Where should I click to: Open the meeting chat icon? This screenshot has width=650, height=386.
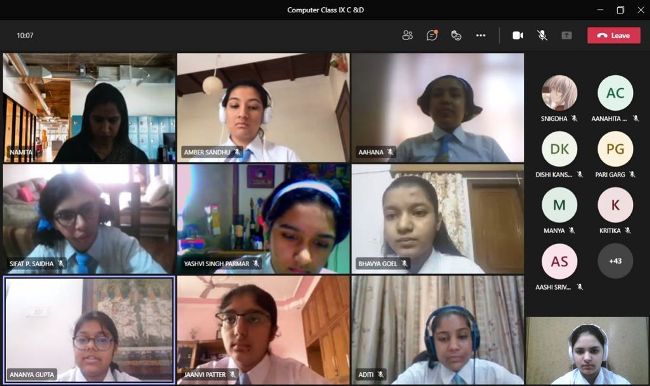coord(432,35)
